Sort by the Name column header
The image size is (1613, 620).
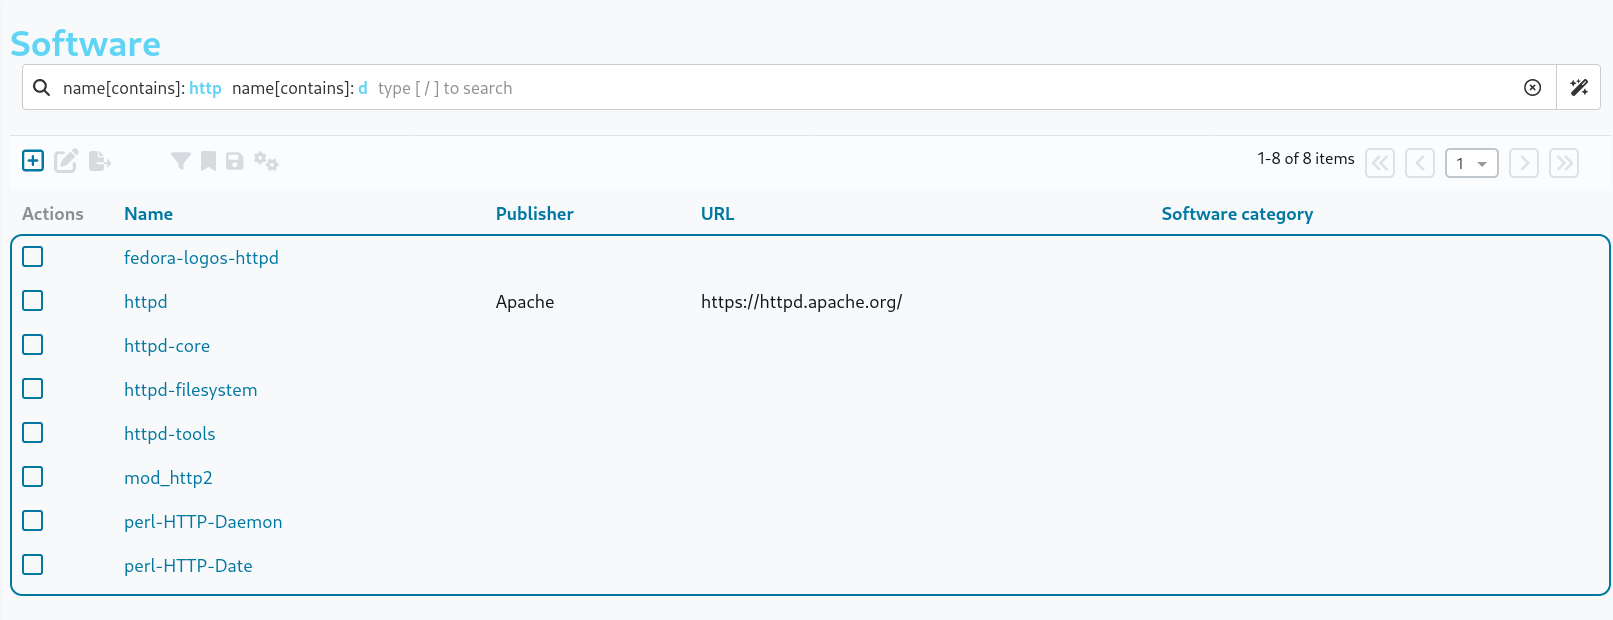point(148,214)
